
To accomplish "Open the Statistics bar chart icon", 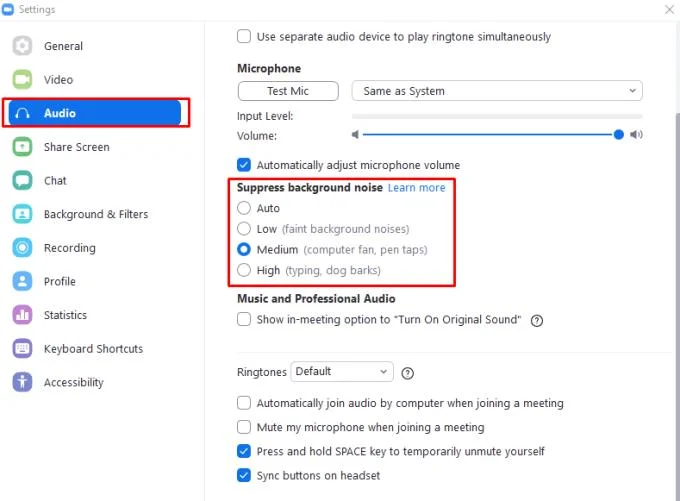I will point(22,315).
